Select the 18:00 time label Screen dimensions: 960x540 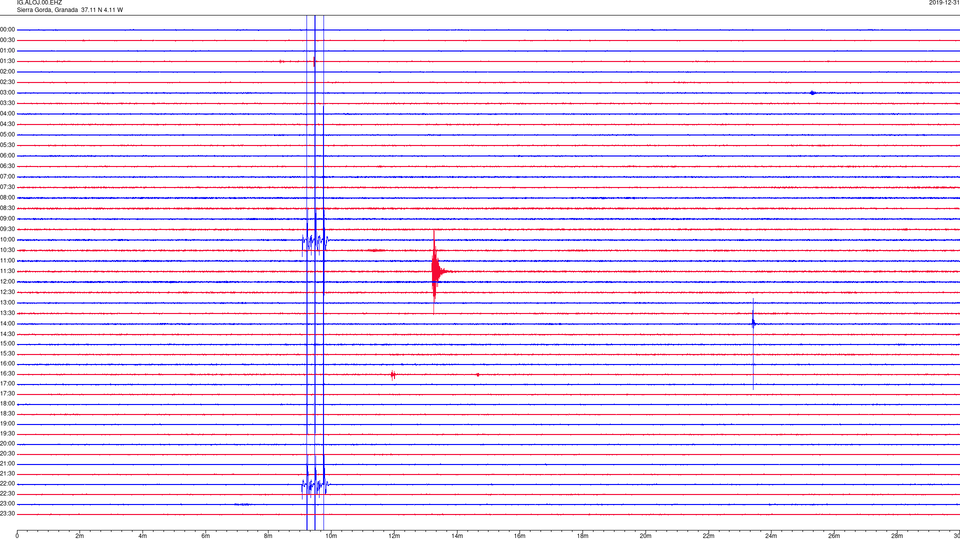(7, 403)
